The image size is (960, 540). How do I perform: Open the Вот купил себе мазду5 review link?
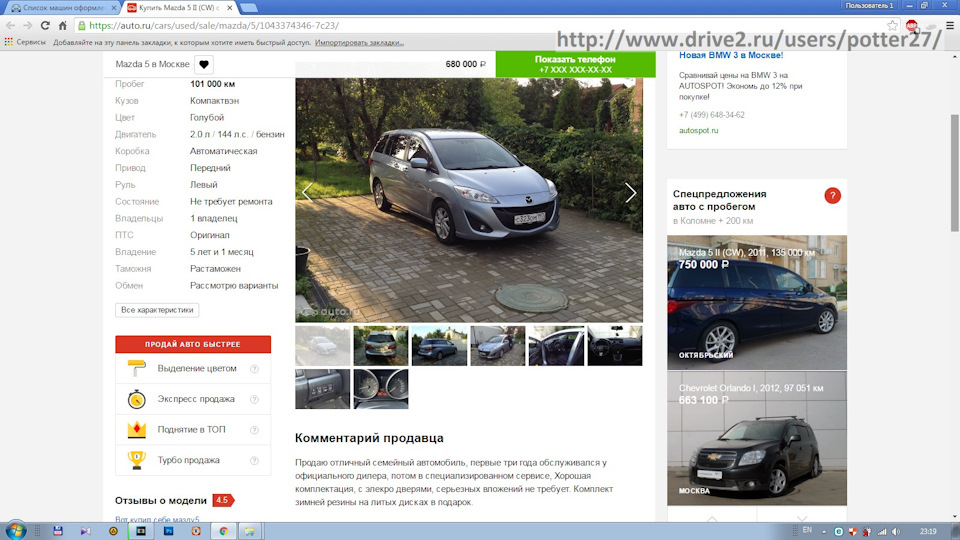157,519
